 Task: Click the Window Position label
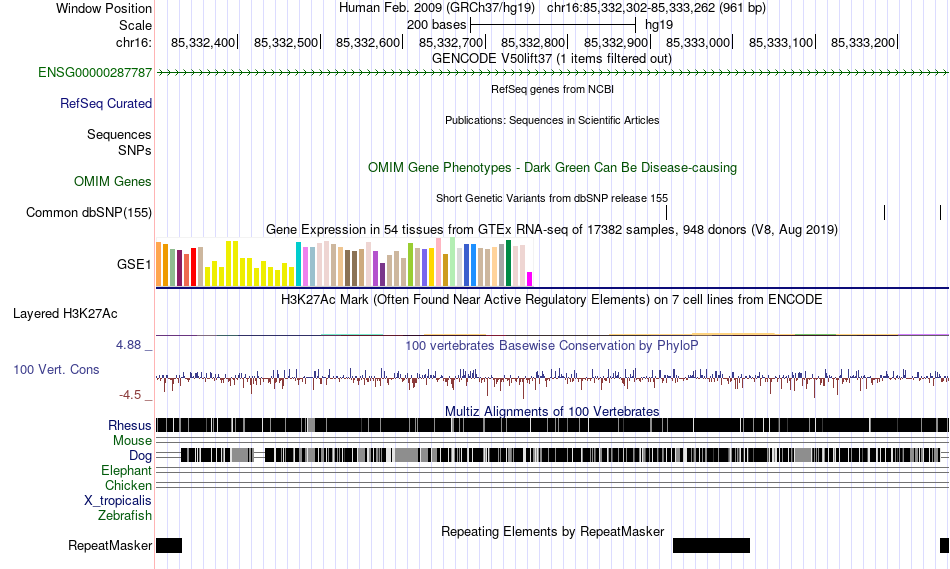[104, 8]
